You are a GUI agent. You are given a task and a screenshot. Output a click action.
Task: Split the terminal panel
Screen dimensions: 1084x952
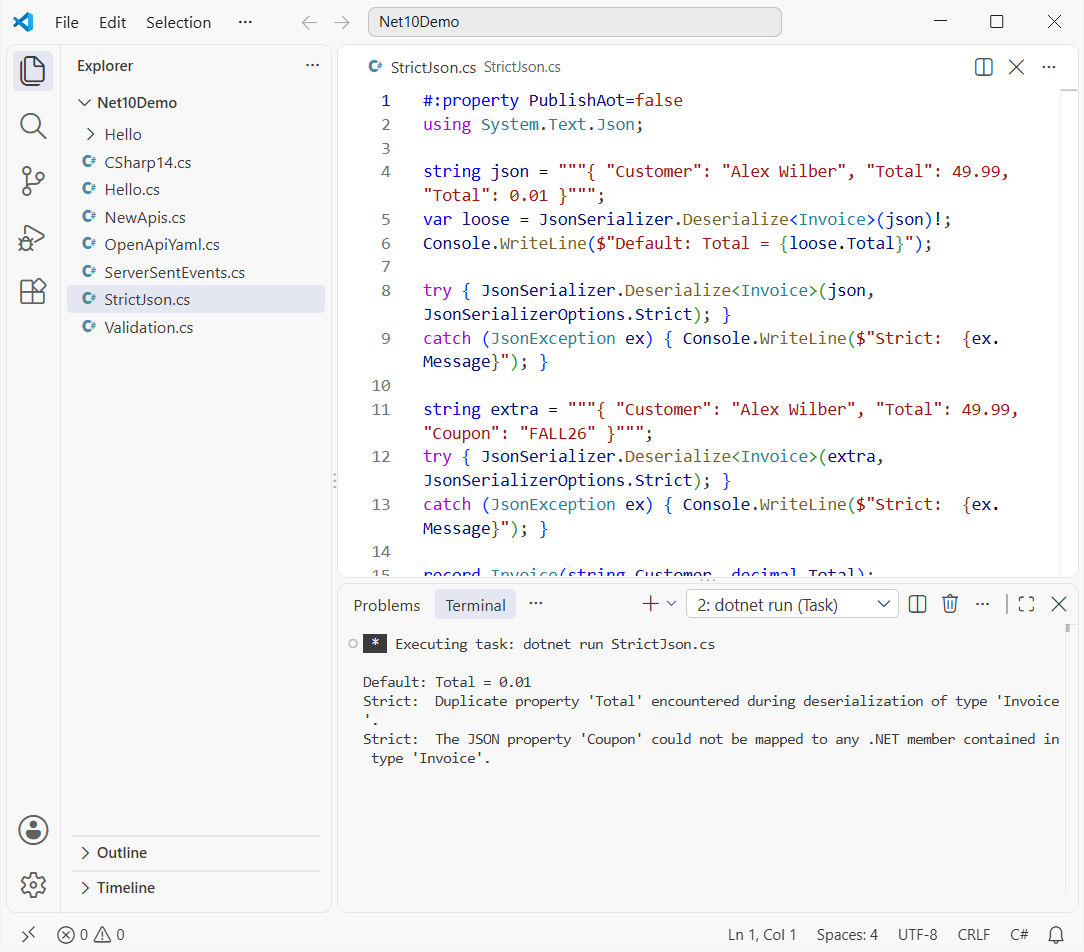point(917,604)
